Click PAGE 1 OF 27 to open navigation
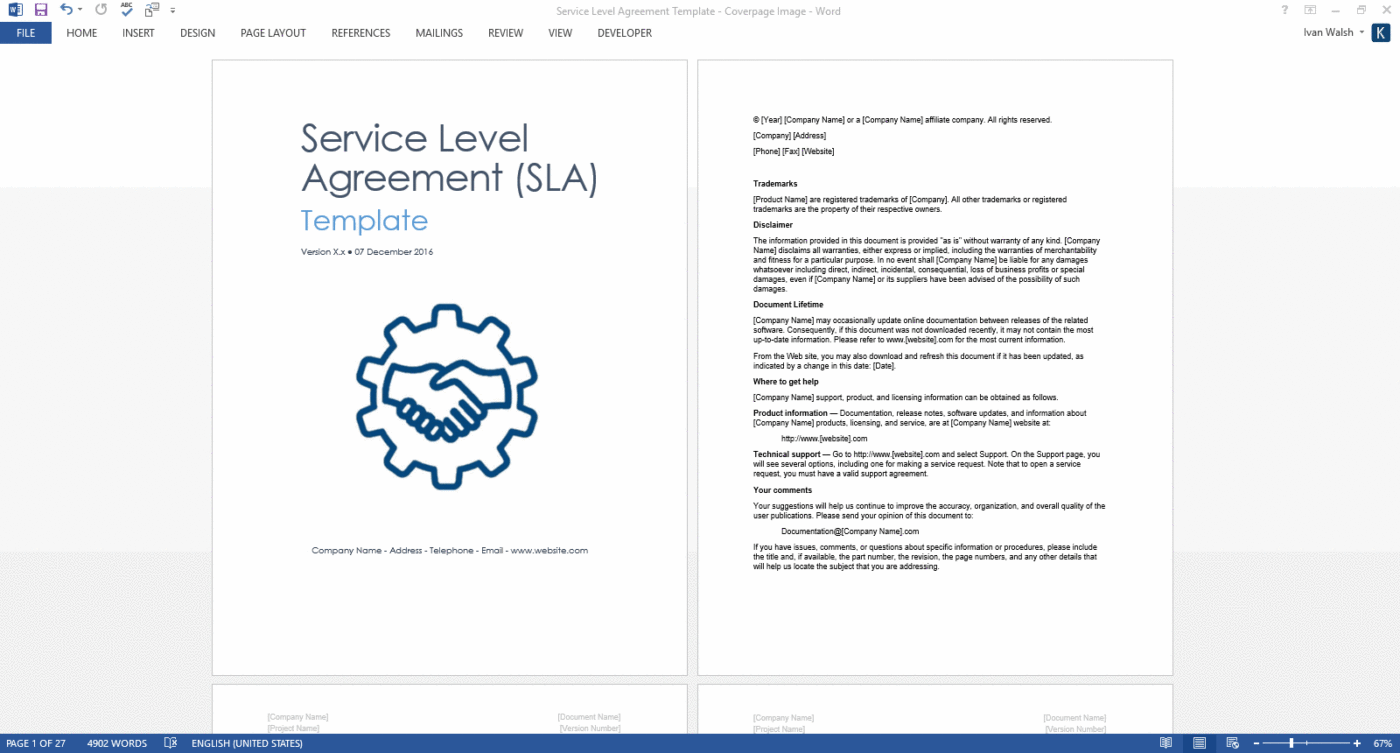This screenshot has height=753, width=1400. pos(38,743)
